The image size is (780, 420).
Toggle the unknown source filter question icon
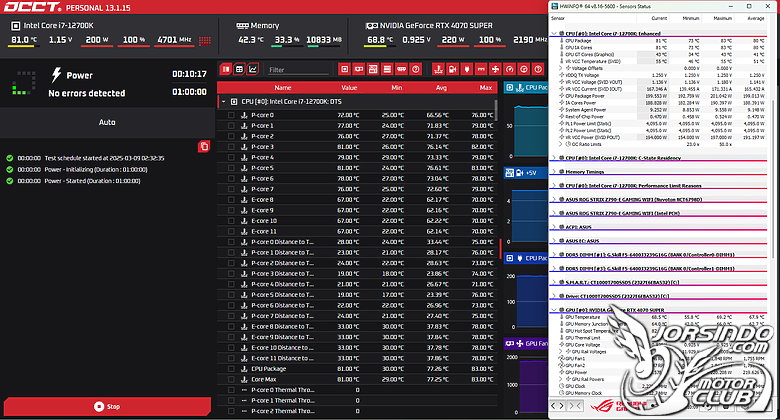point(416,69)
